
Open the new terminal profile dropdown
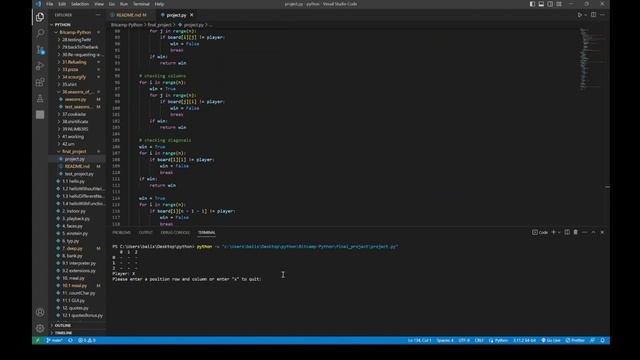[x=559, y=232]
